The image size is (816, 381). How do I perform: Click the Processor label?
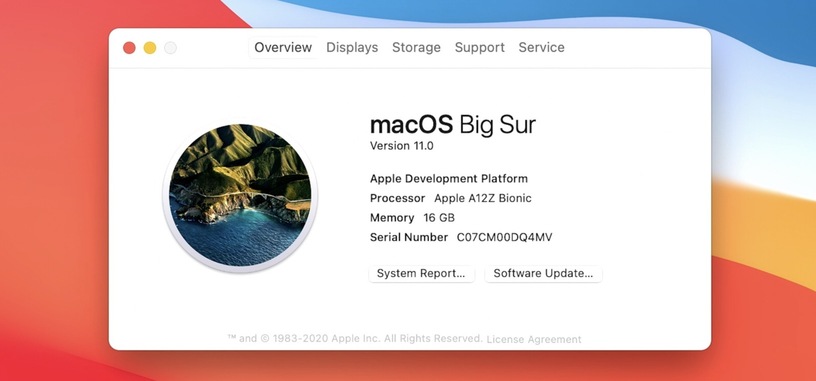397,198
